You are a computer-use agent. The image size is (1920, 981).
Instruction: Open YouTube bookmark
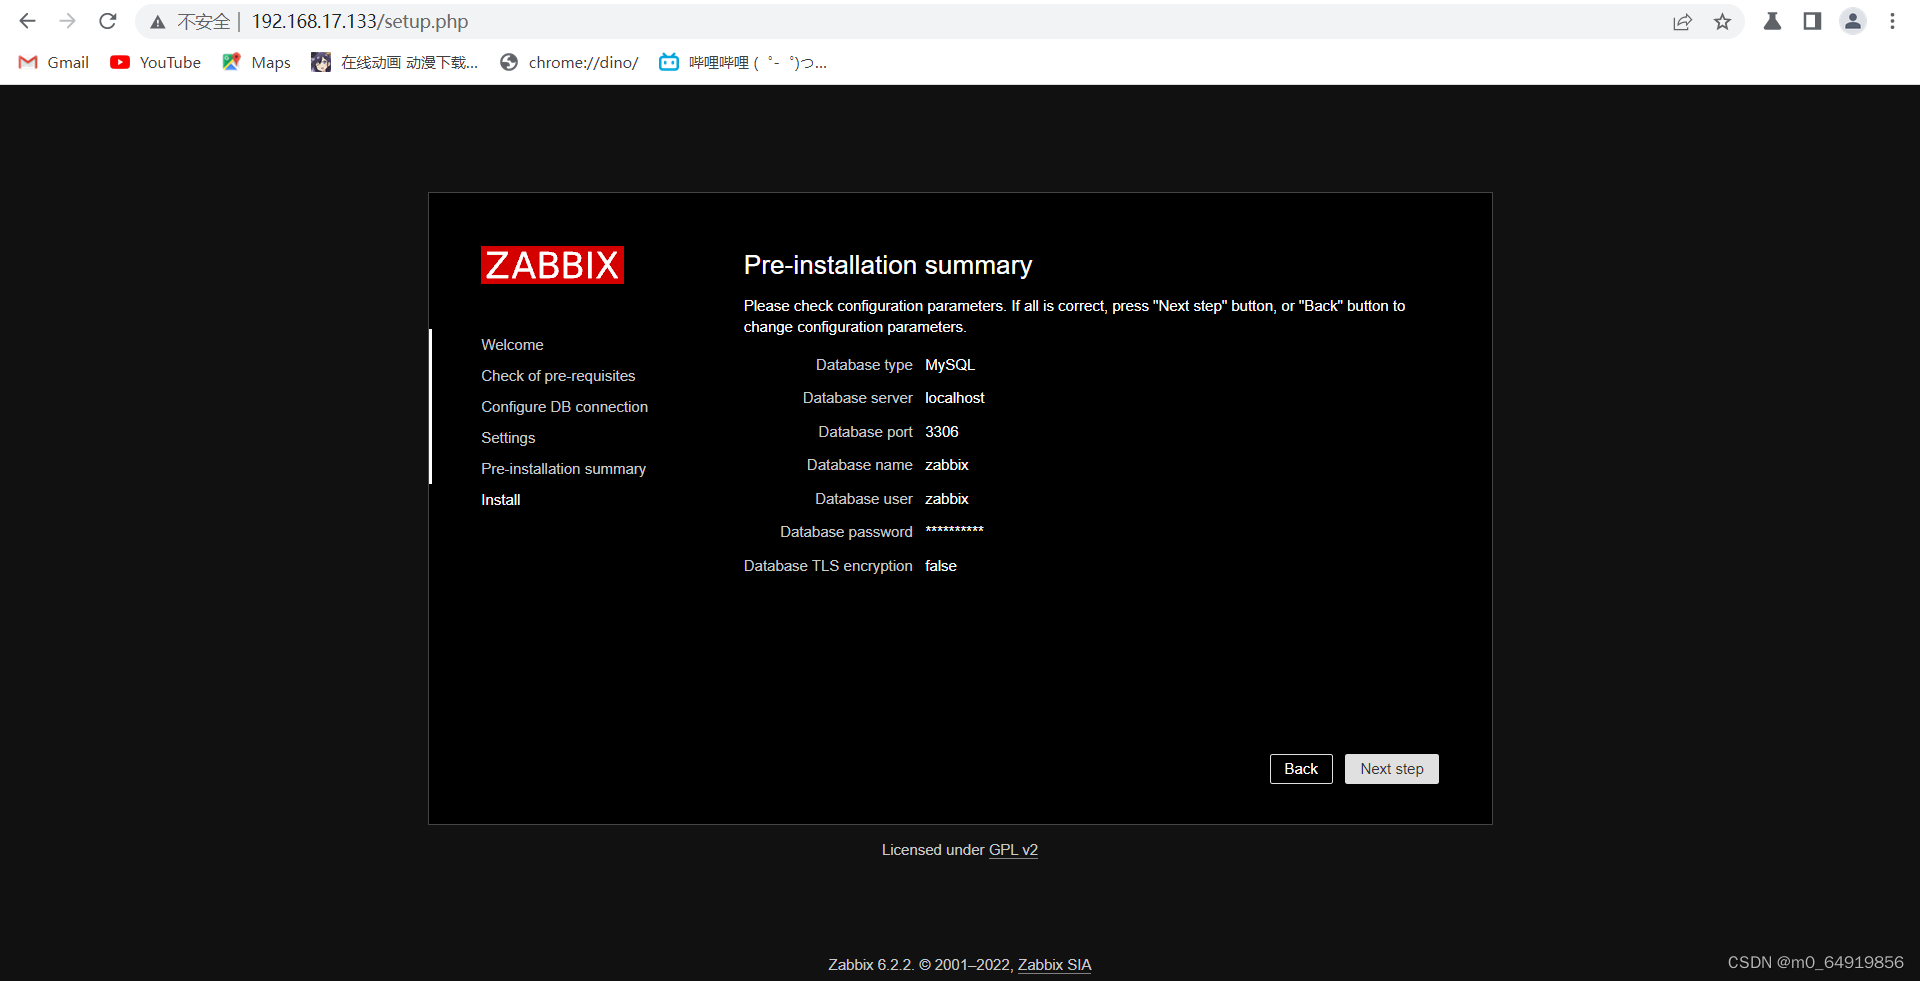156,62
